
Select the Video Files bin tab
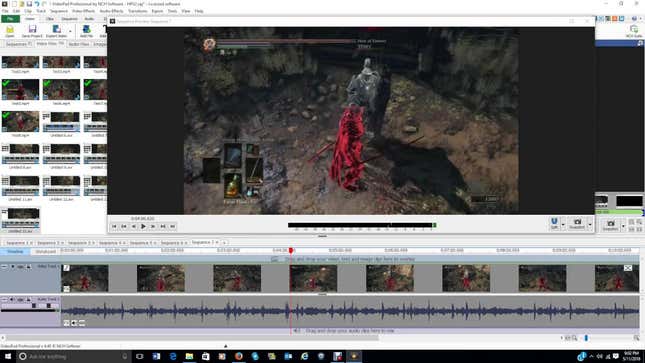(x=50, y=44)
